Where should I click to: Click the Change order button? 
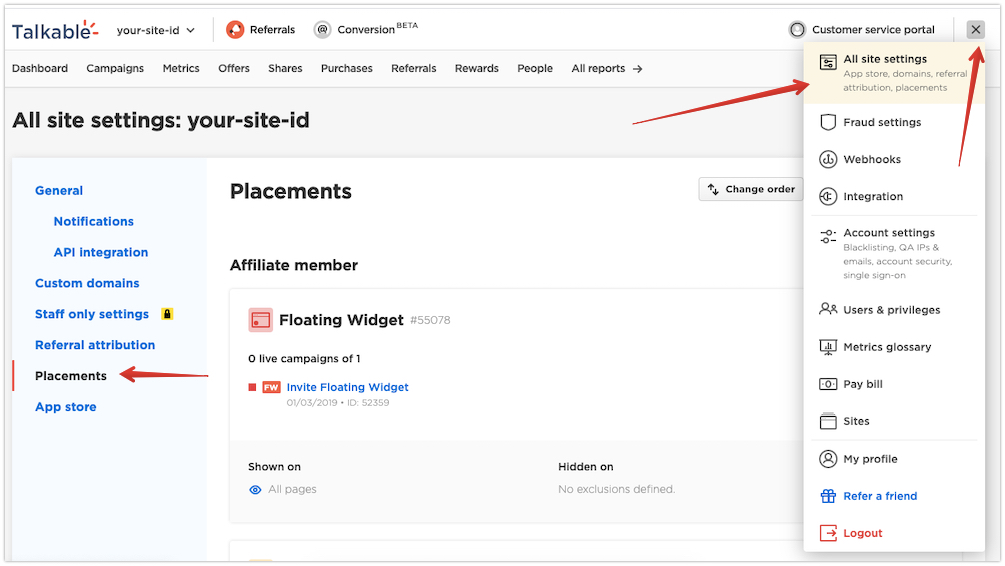click(x=751, y=189)
